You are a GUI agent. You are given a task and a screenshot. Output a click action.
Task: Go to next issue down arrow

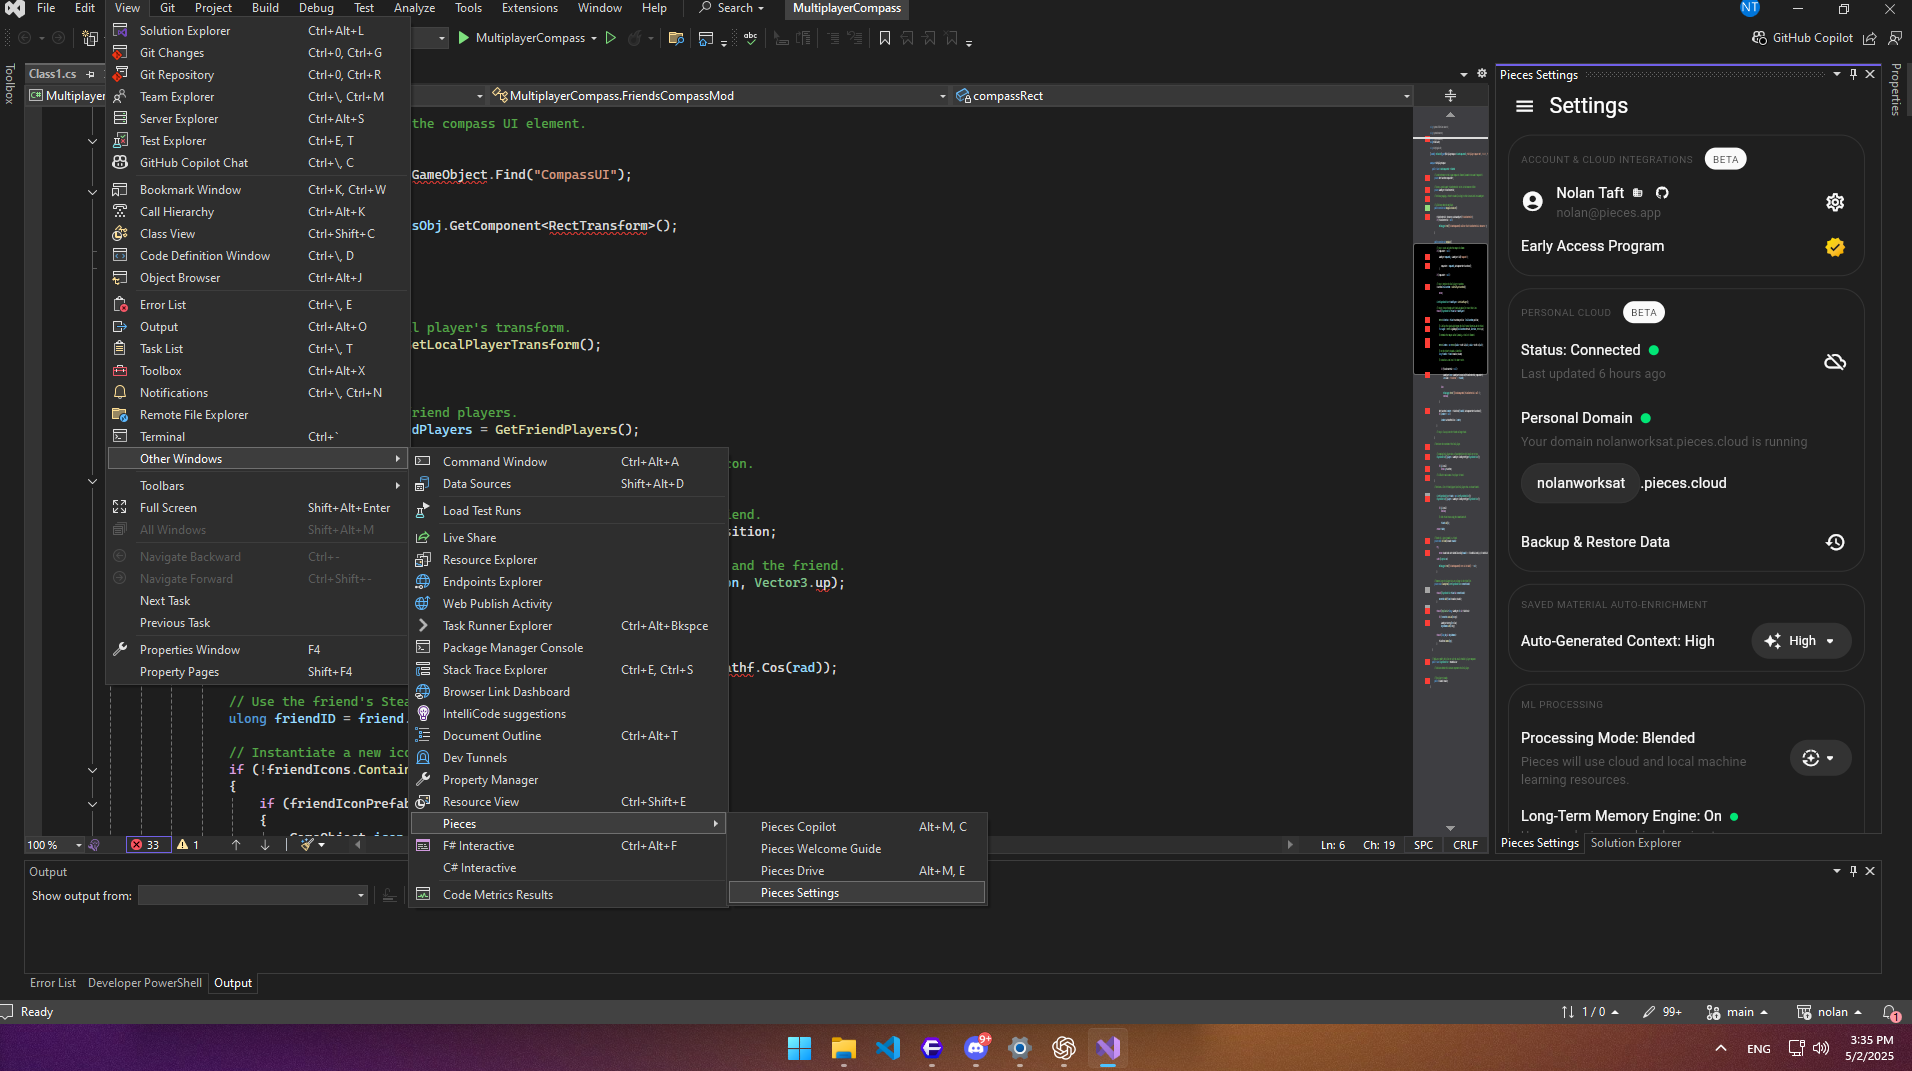click(265, 845)
